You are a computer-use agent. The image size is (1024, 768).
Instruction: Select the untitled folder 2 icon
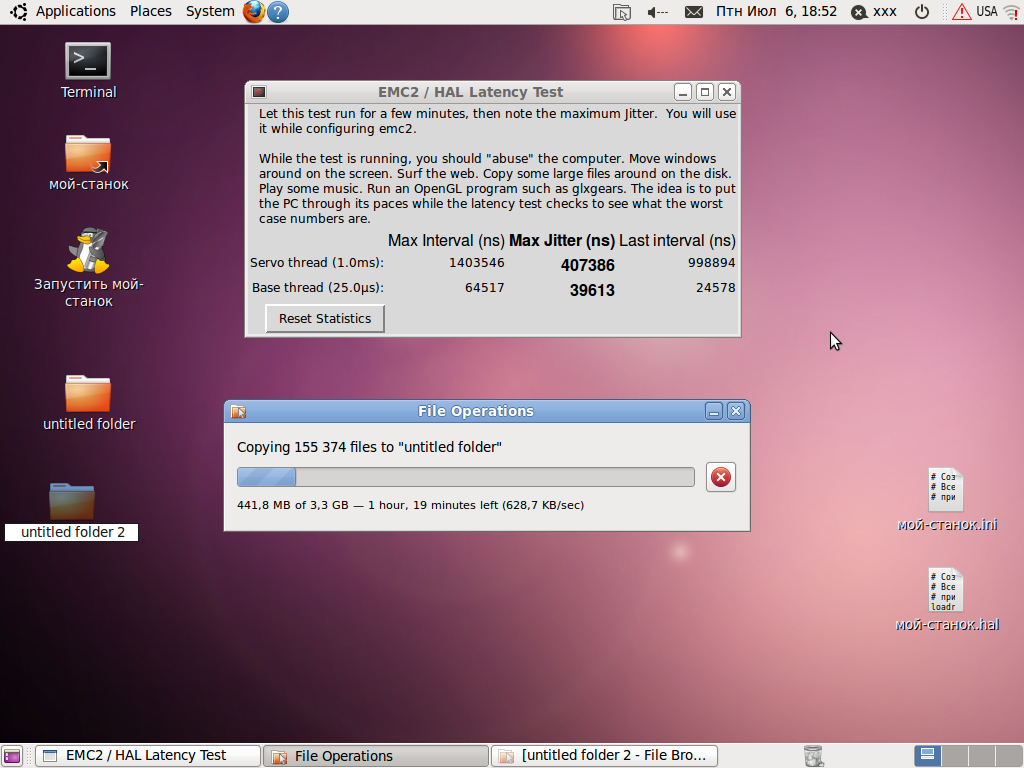point(72,502)
